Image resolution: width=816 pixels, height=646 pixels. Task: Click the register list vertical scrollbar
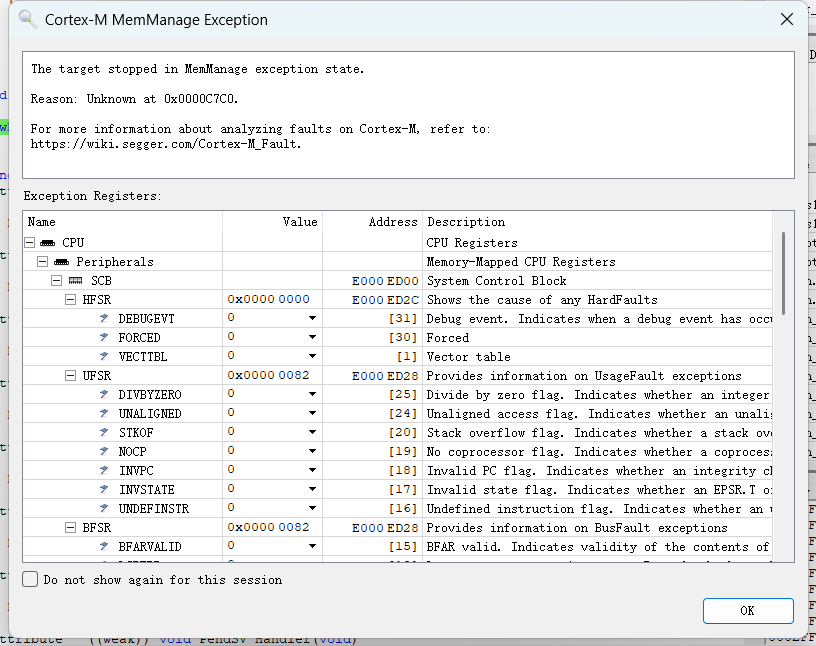click(783, 270)
